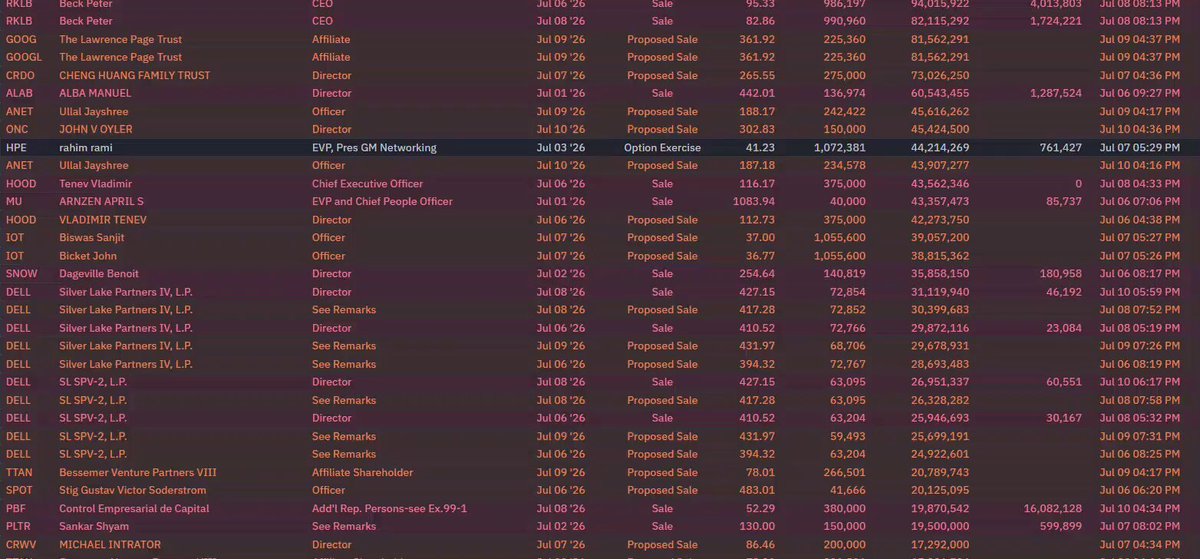Click 'EVP, Pres GM Networking' title
Image resolution: width=1200 pixels, height=559 pixels.
[x=374, y=147]
